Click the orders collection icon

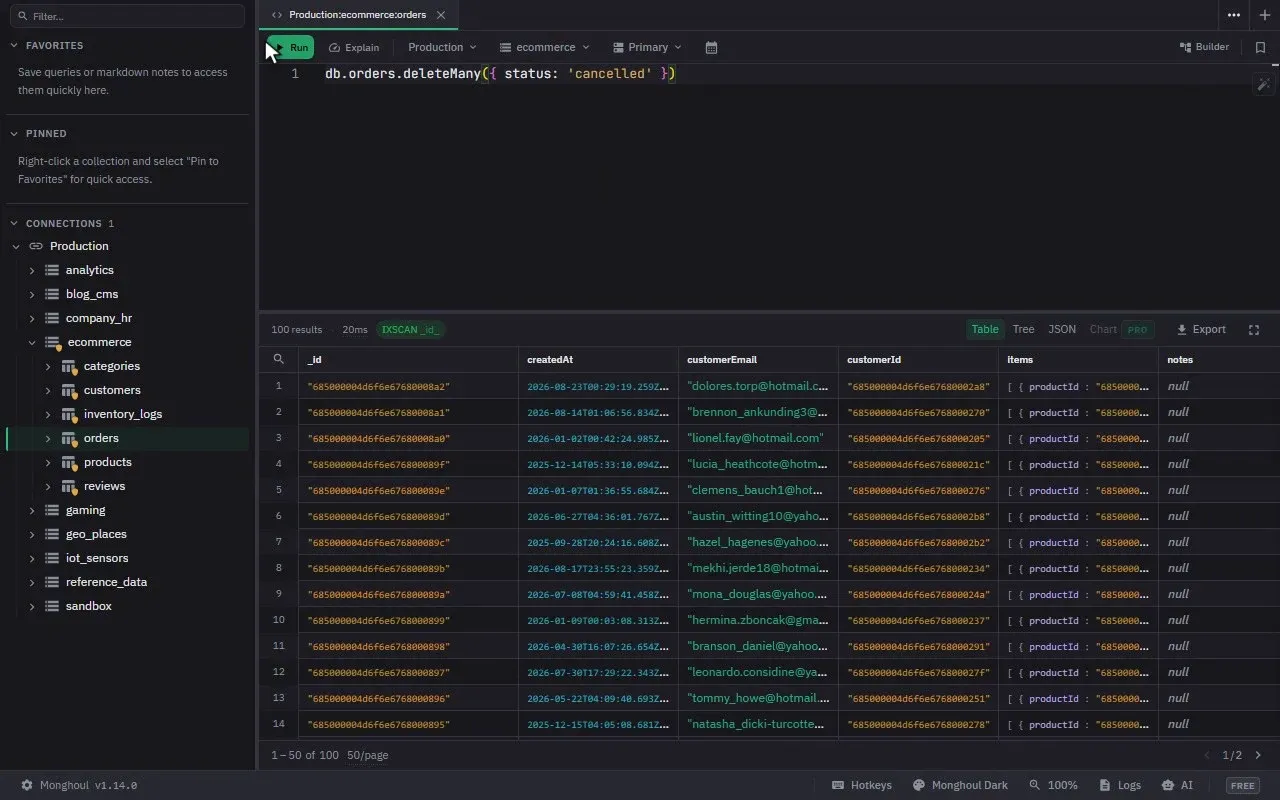(69, 438)
